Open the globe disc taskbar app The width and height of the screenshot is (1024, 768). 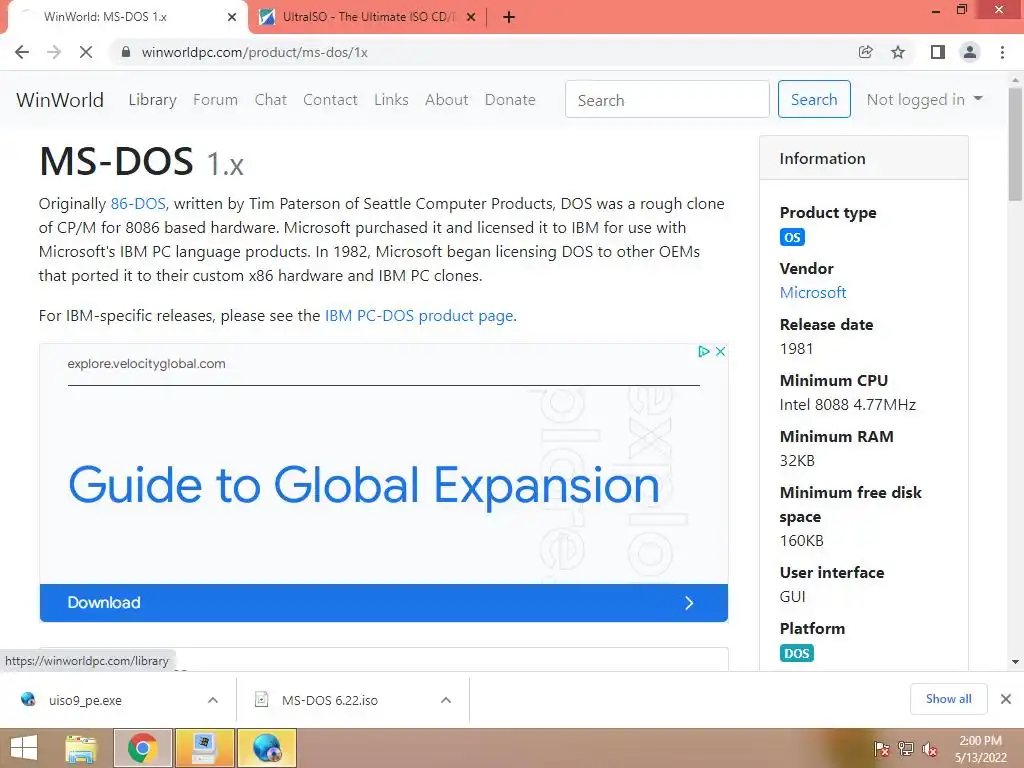click(267, 748)
